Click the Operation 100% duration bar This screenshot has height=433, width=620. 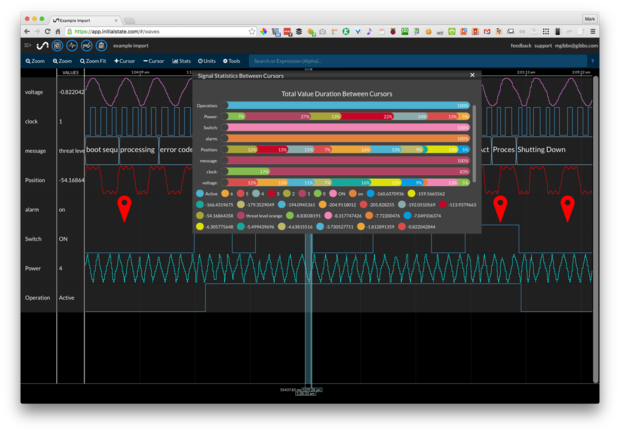(345, 106)
